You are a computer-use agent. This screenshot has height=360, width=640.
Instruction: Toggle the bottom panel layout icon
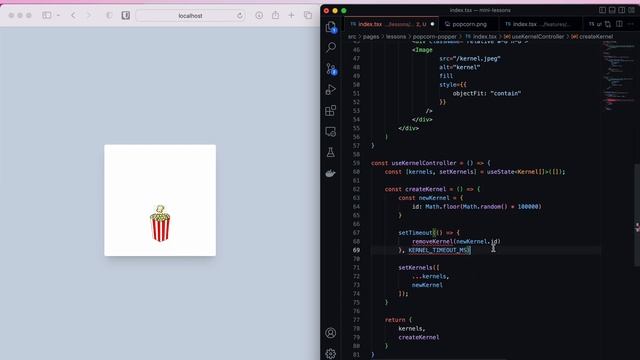(612, 10)
